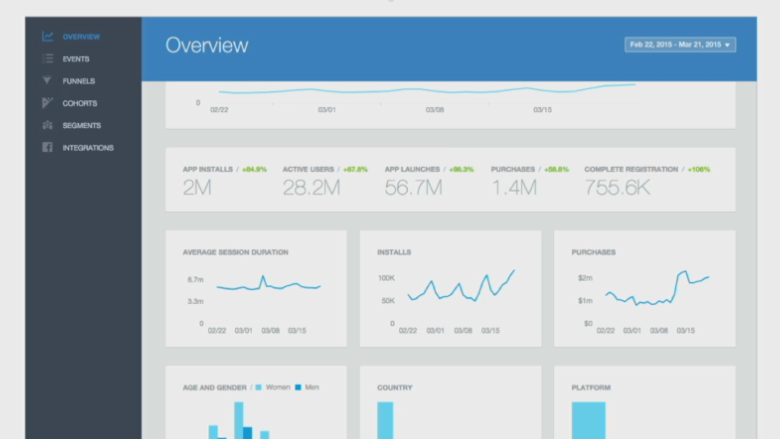Select the App Installs 2M metric
Viewport: 780px width, 439px height.
click(x=197, y=186)
